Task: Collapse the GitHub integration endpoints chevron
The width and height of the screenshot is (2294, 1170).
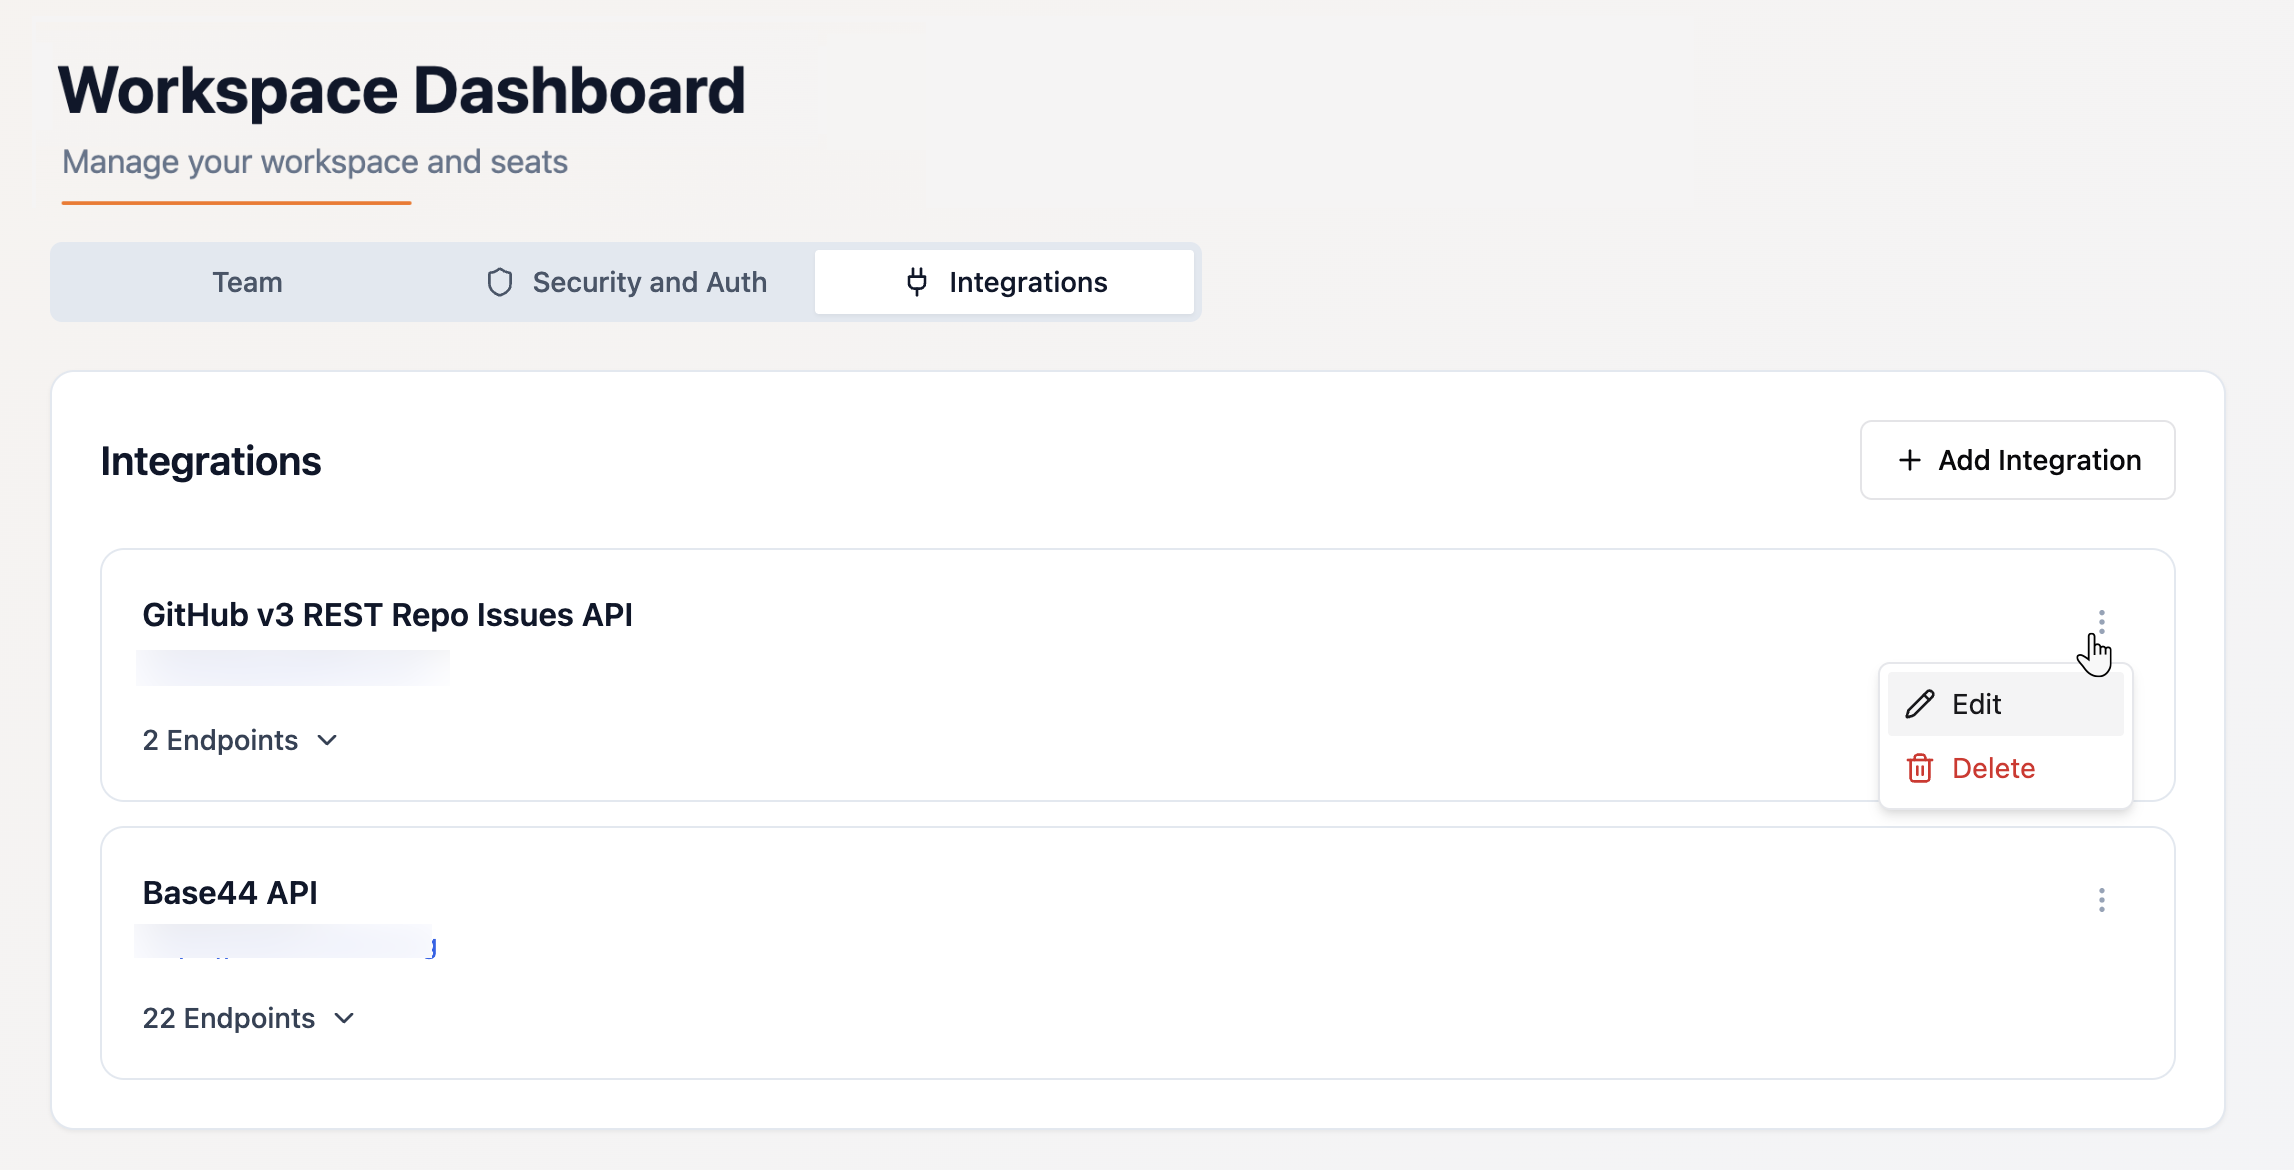Action: pyautogui.click(x=327, y=741)
